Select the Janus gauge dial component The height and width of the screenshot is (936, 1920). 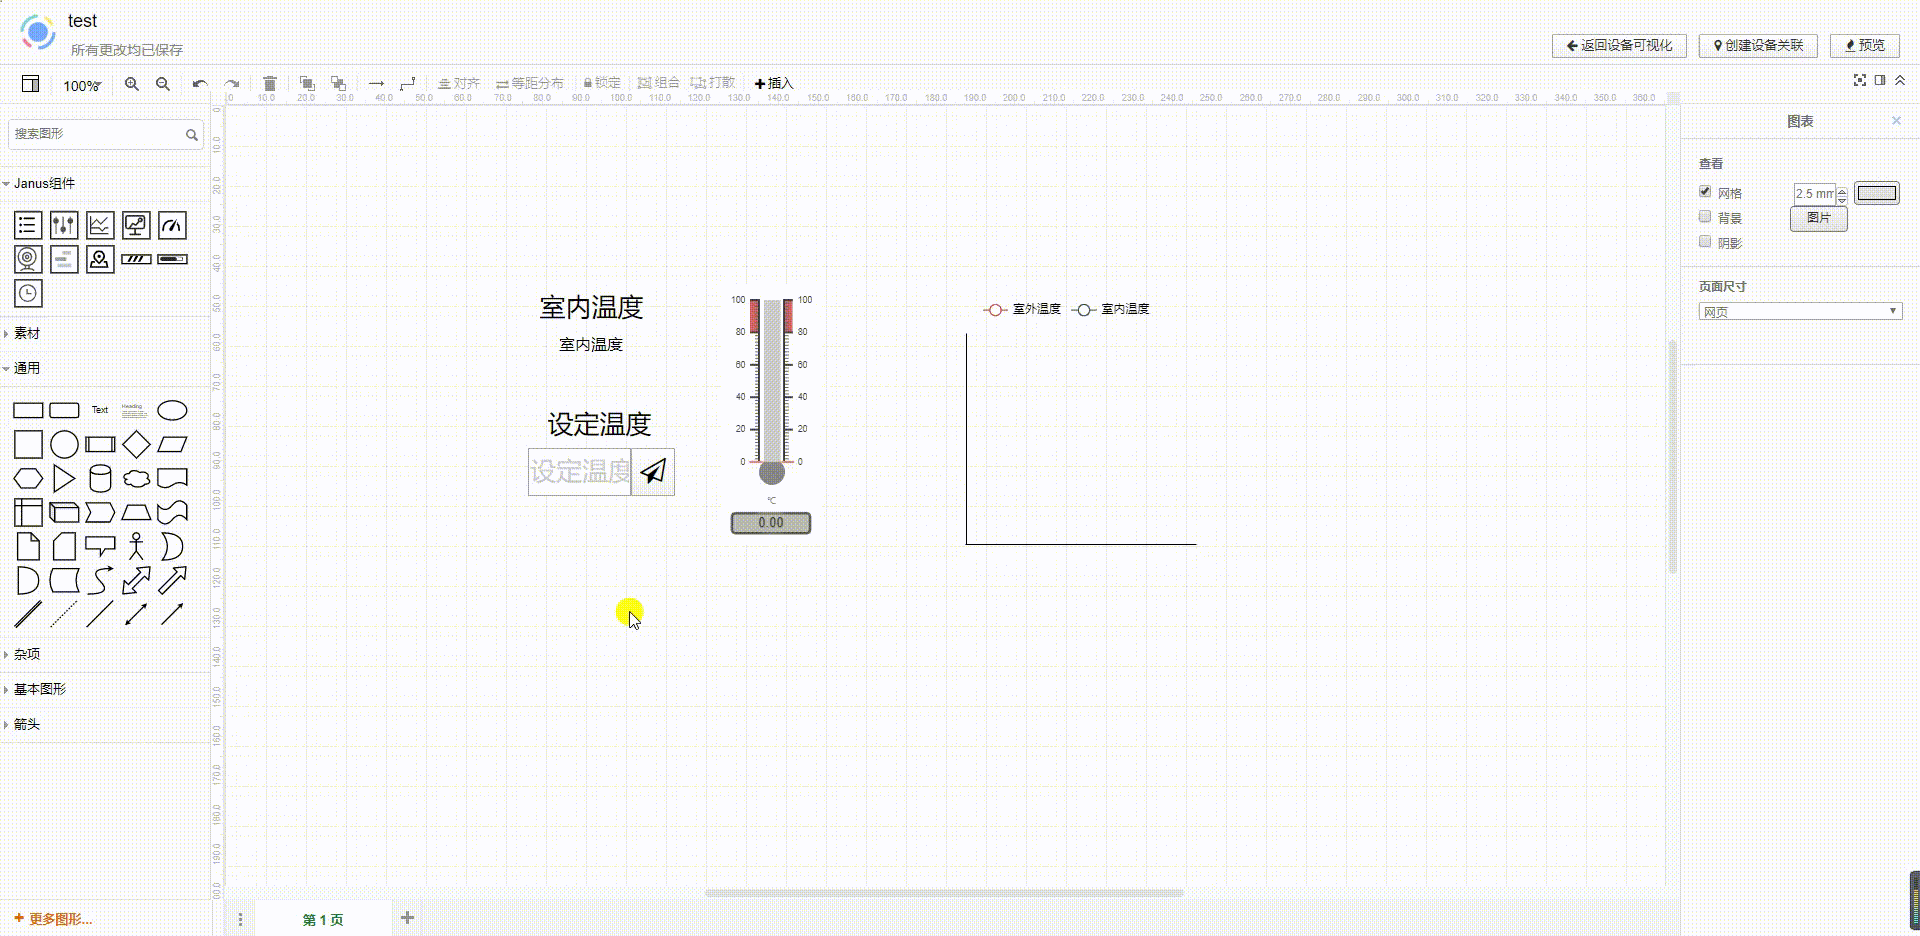click(x=172, y=225)
